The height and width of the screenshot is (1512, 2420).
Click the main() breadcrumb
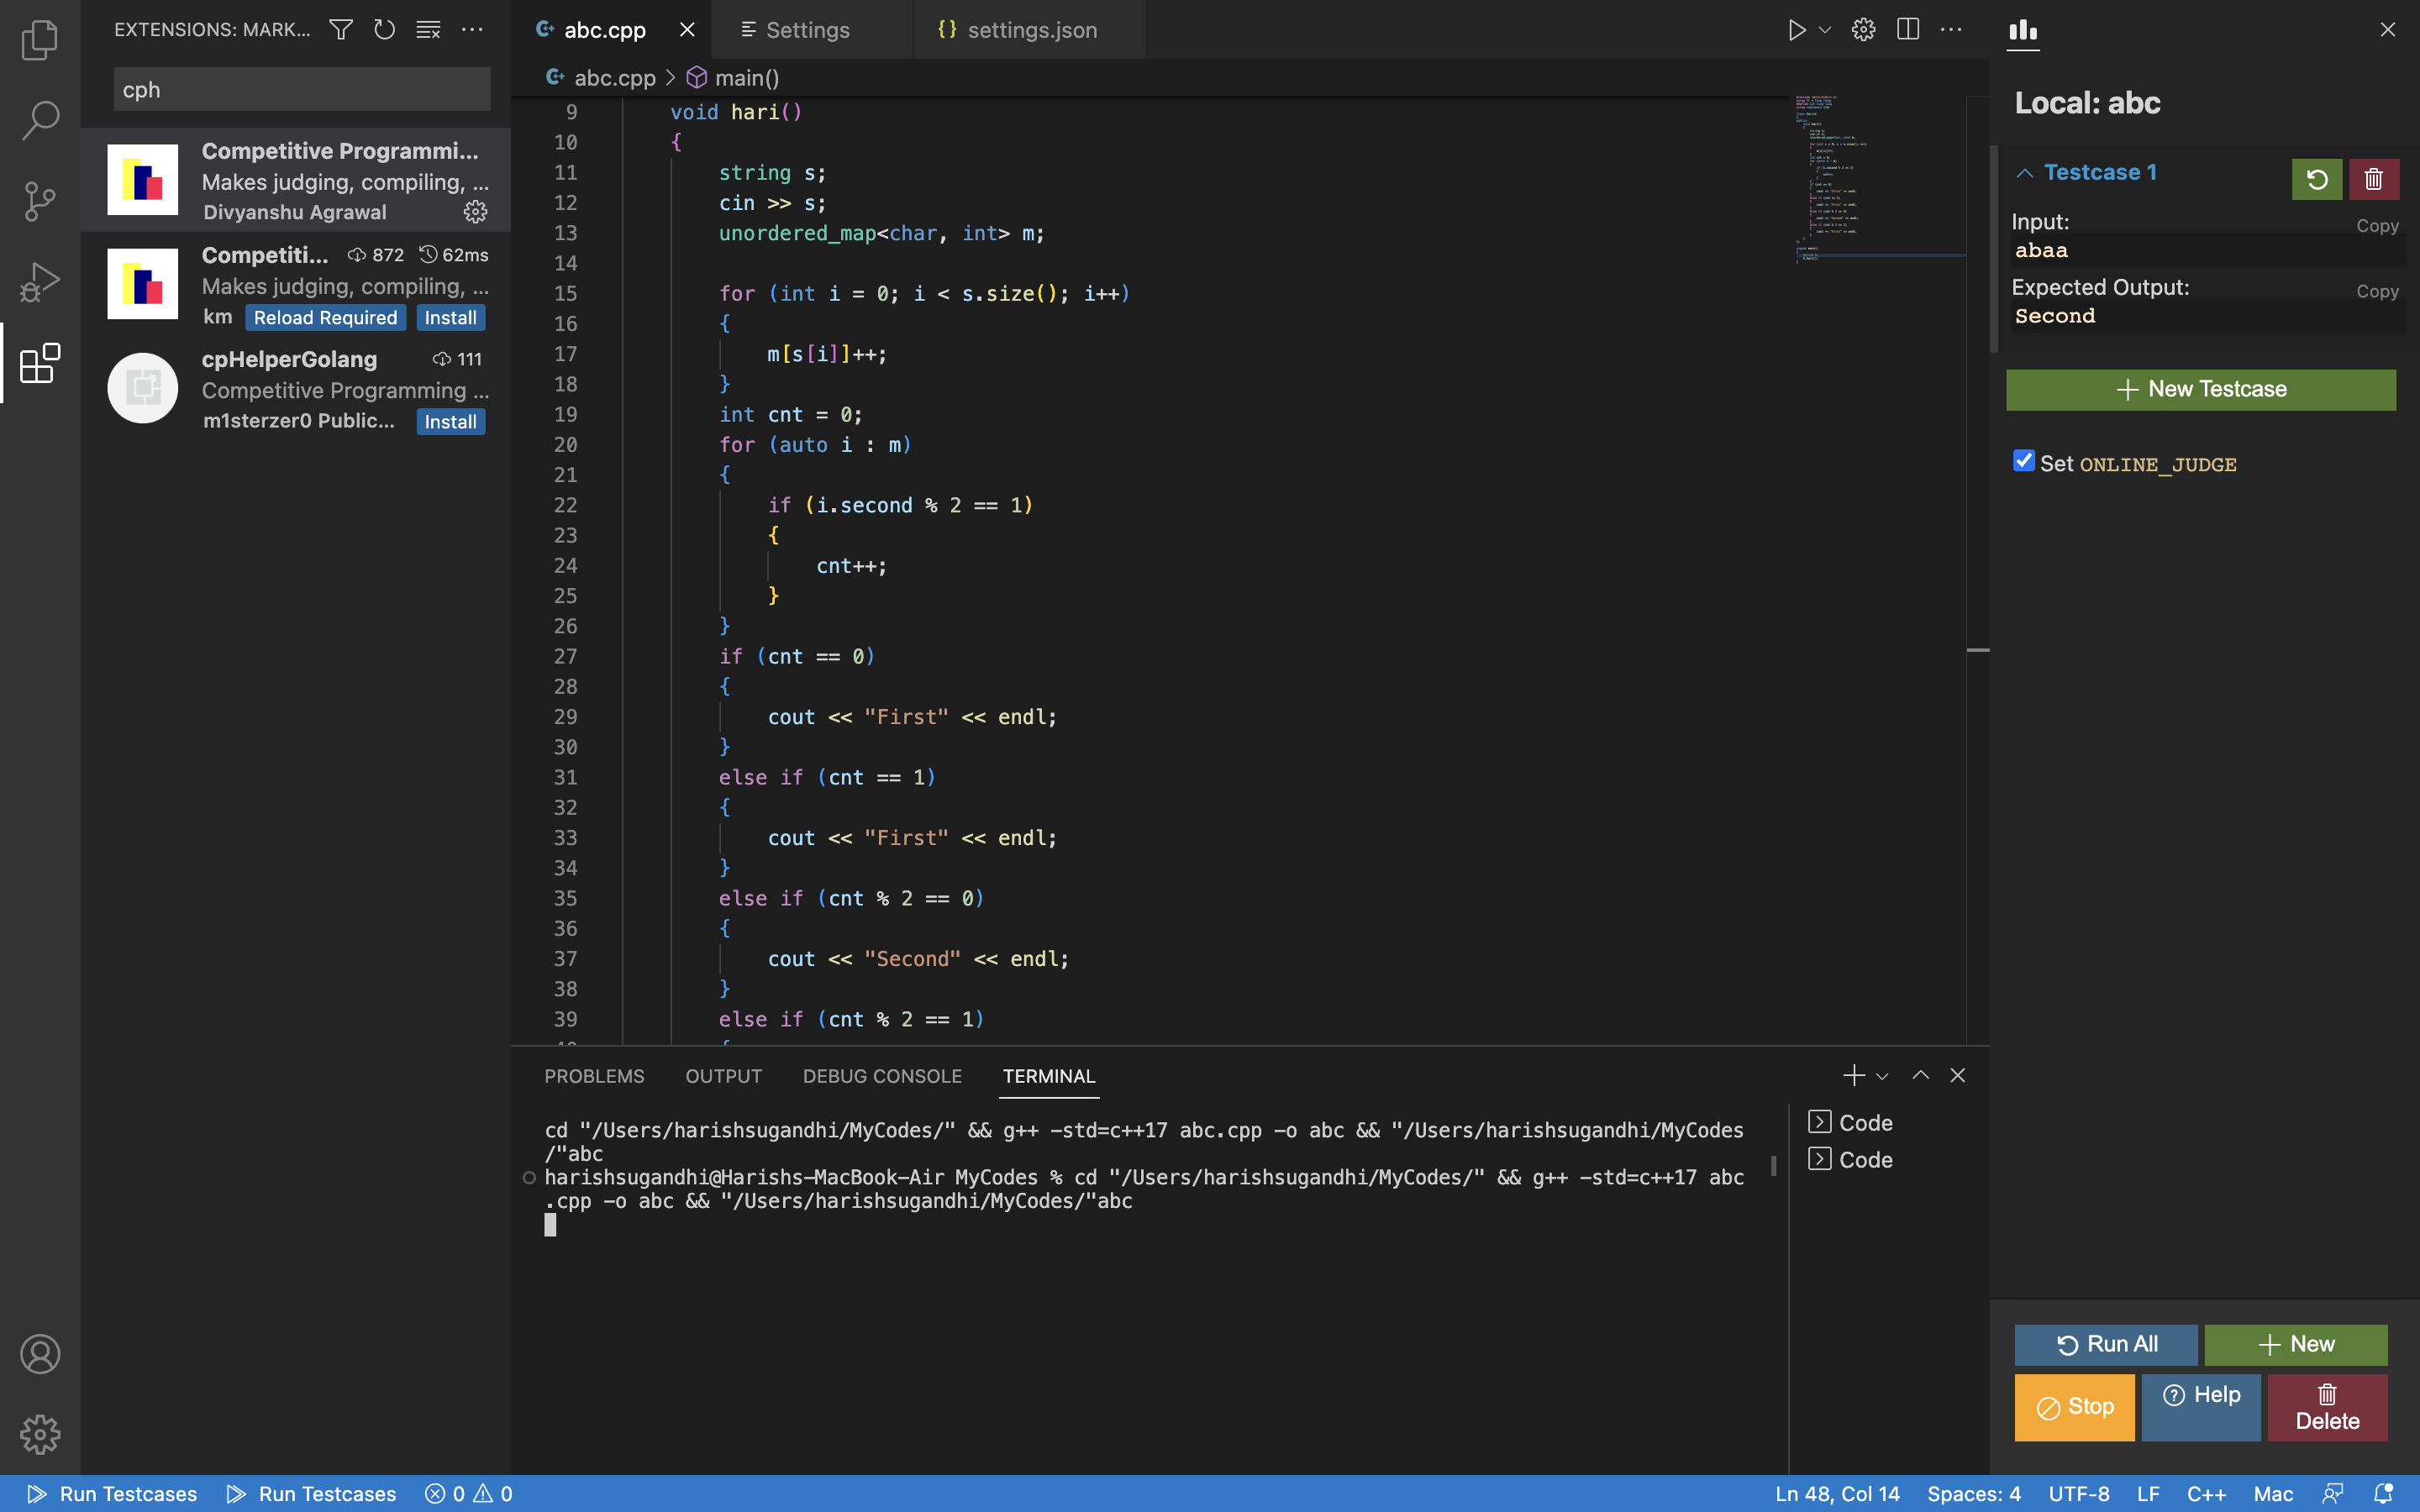pos(733,78)
